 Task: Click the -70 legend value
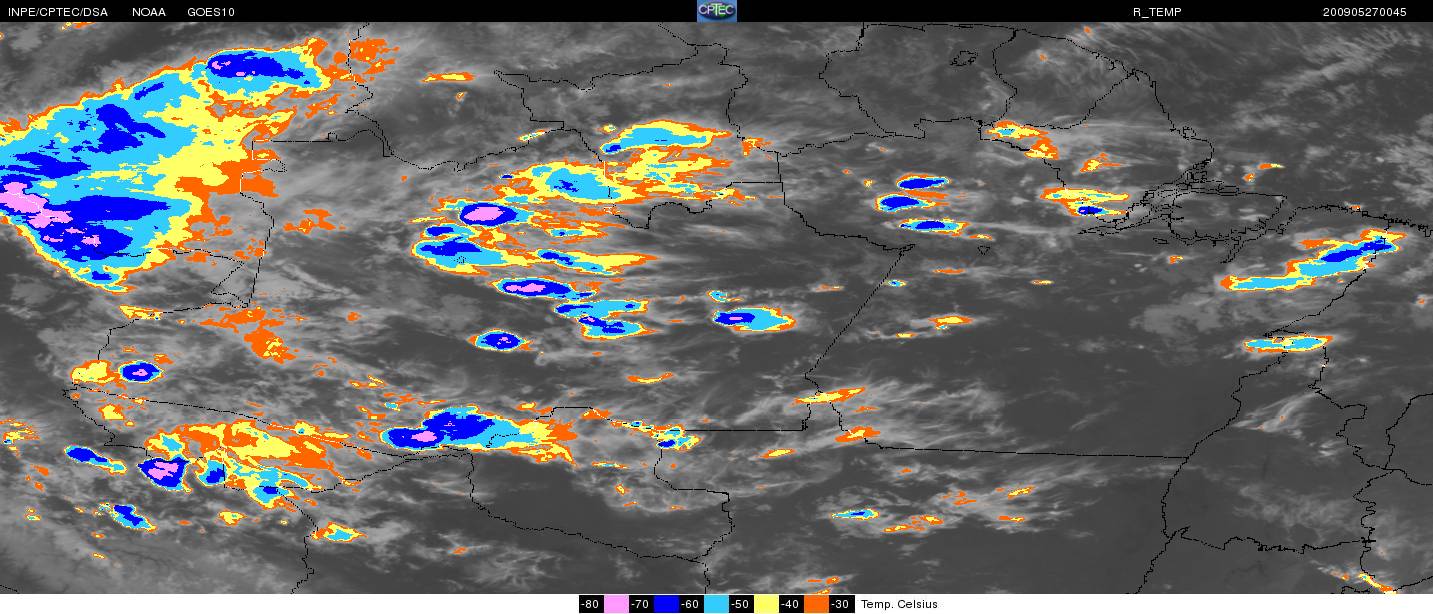point(641,604)
